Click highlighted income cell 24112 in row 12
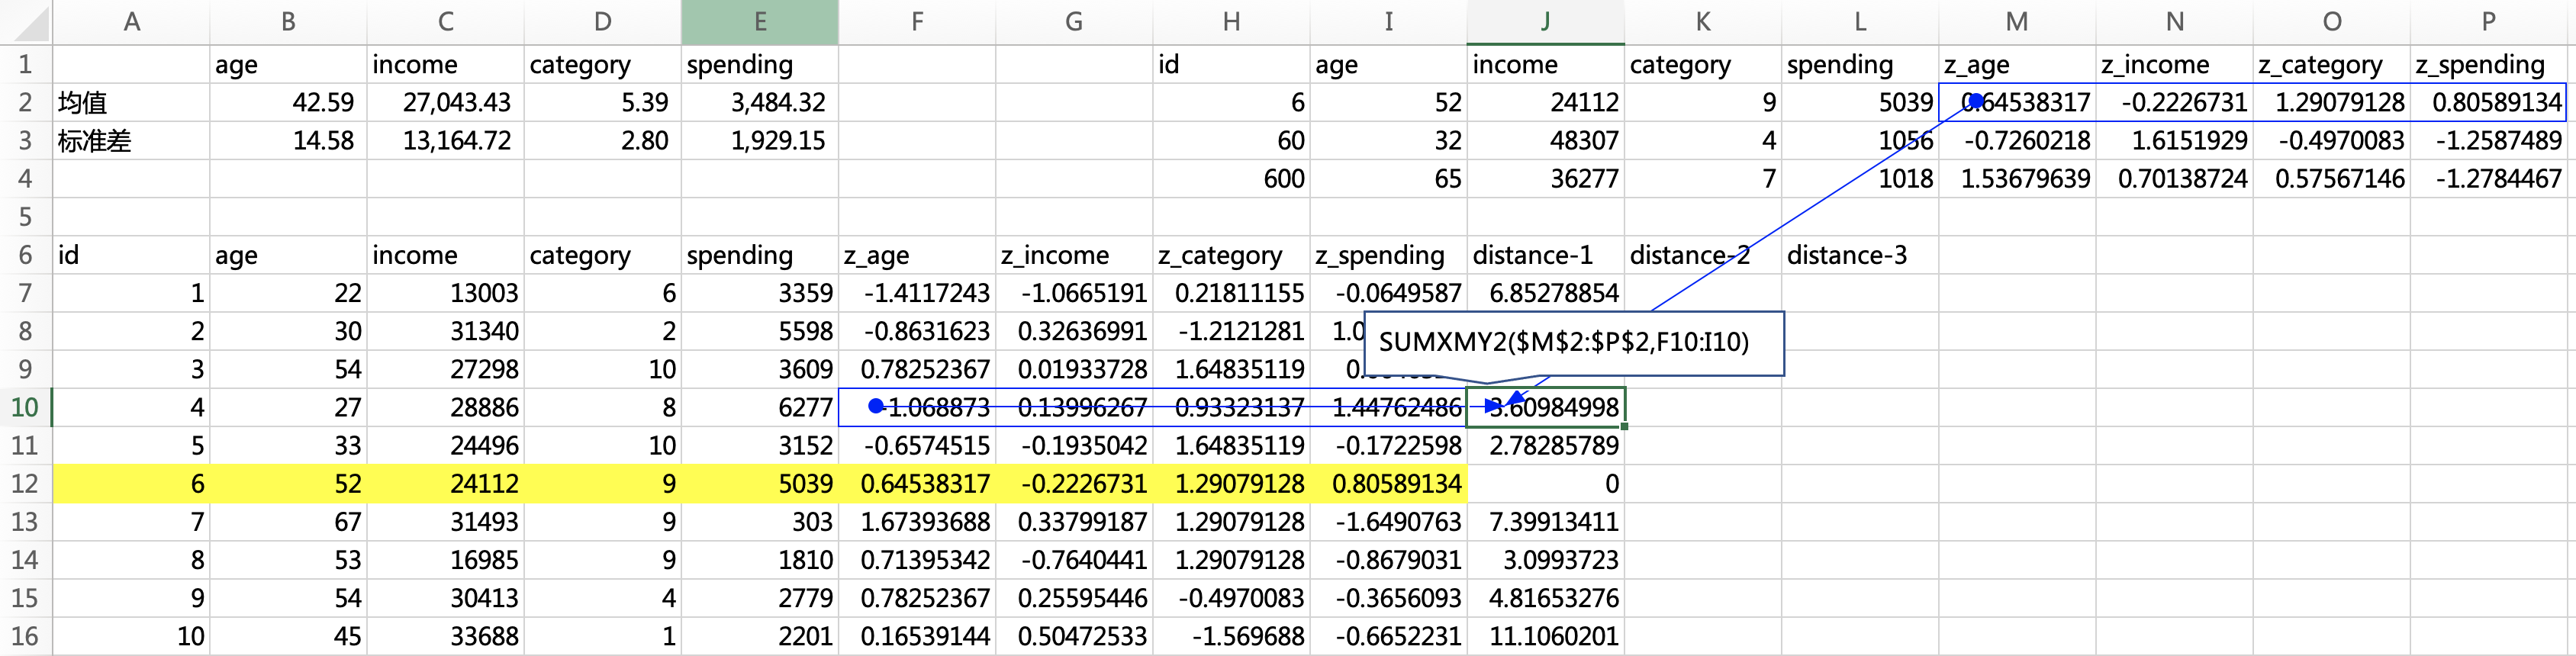The width and height of the screenshot is (2576, 656). [x=445, y=484]
